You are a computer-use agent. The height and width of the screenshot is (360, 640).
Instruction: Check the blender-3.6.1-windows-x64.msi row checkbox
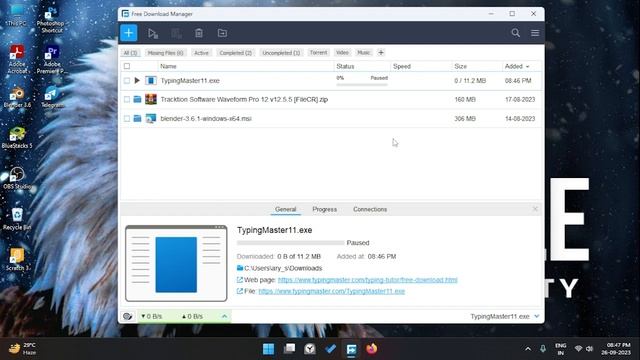[127, 118]
